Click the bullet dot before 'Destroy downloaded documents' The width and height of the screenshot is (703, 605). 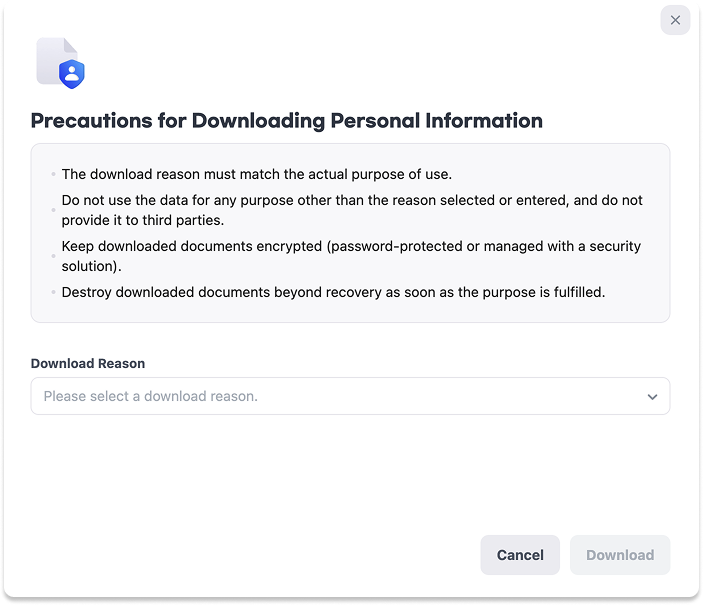pyautogui.click(x=53, y=292)
